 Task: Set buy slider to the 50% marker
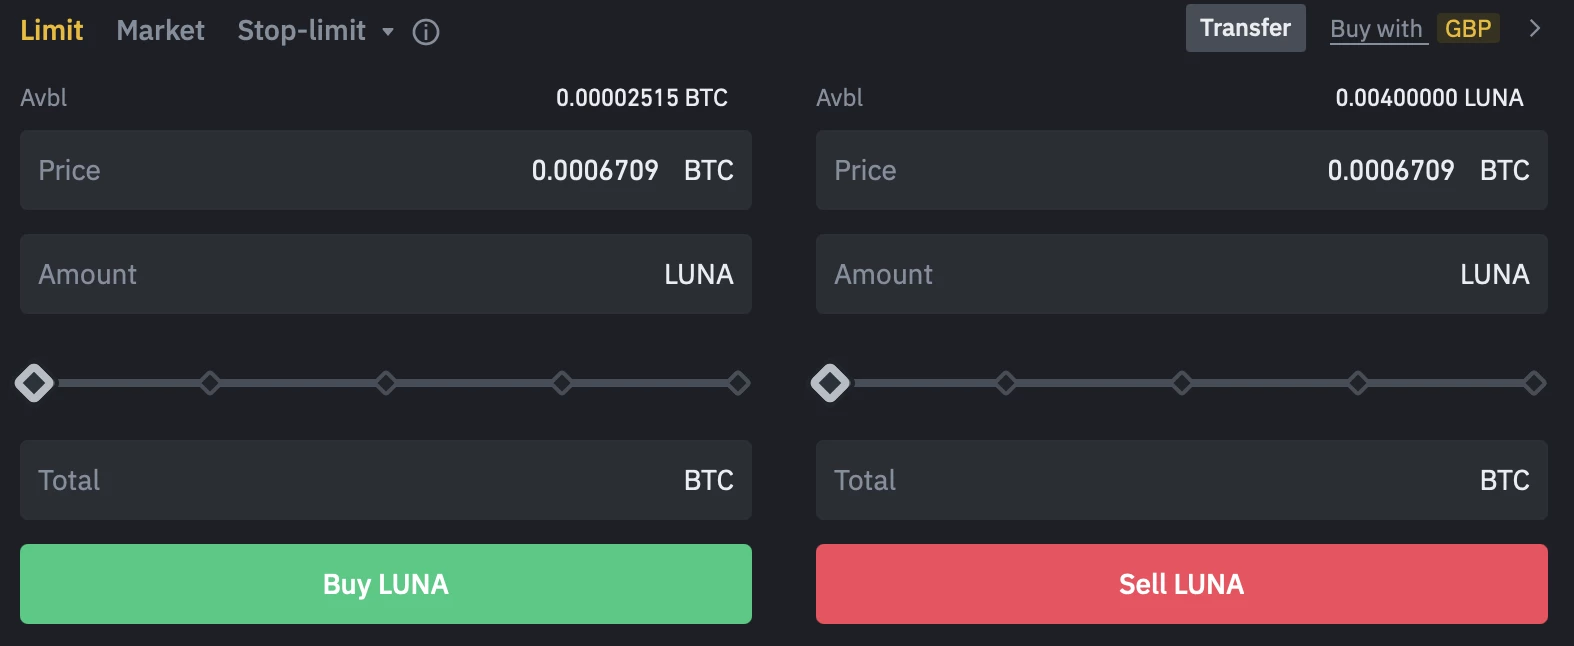click(386, 383)
